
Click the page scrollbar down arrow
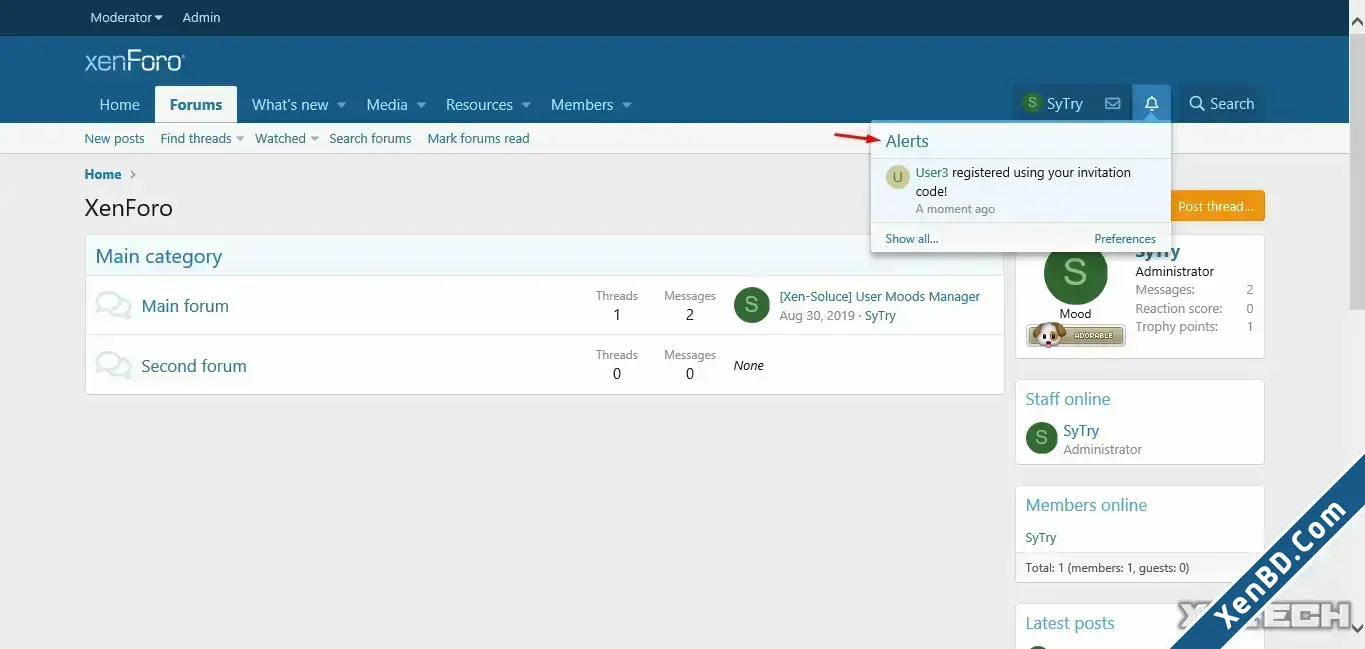[1356, 628]
